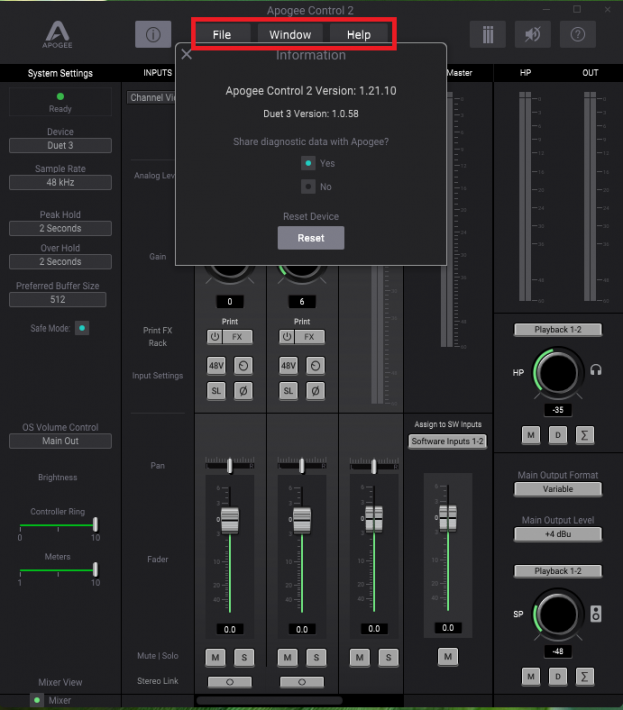Screen dimensions: 623x710
Task: Open the Preferred Buffer Size 512 dropdown
Action: [x=60, y=299]
